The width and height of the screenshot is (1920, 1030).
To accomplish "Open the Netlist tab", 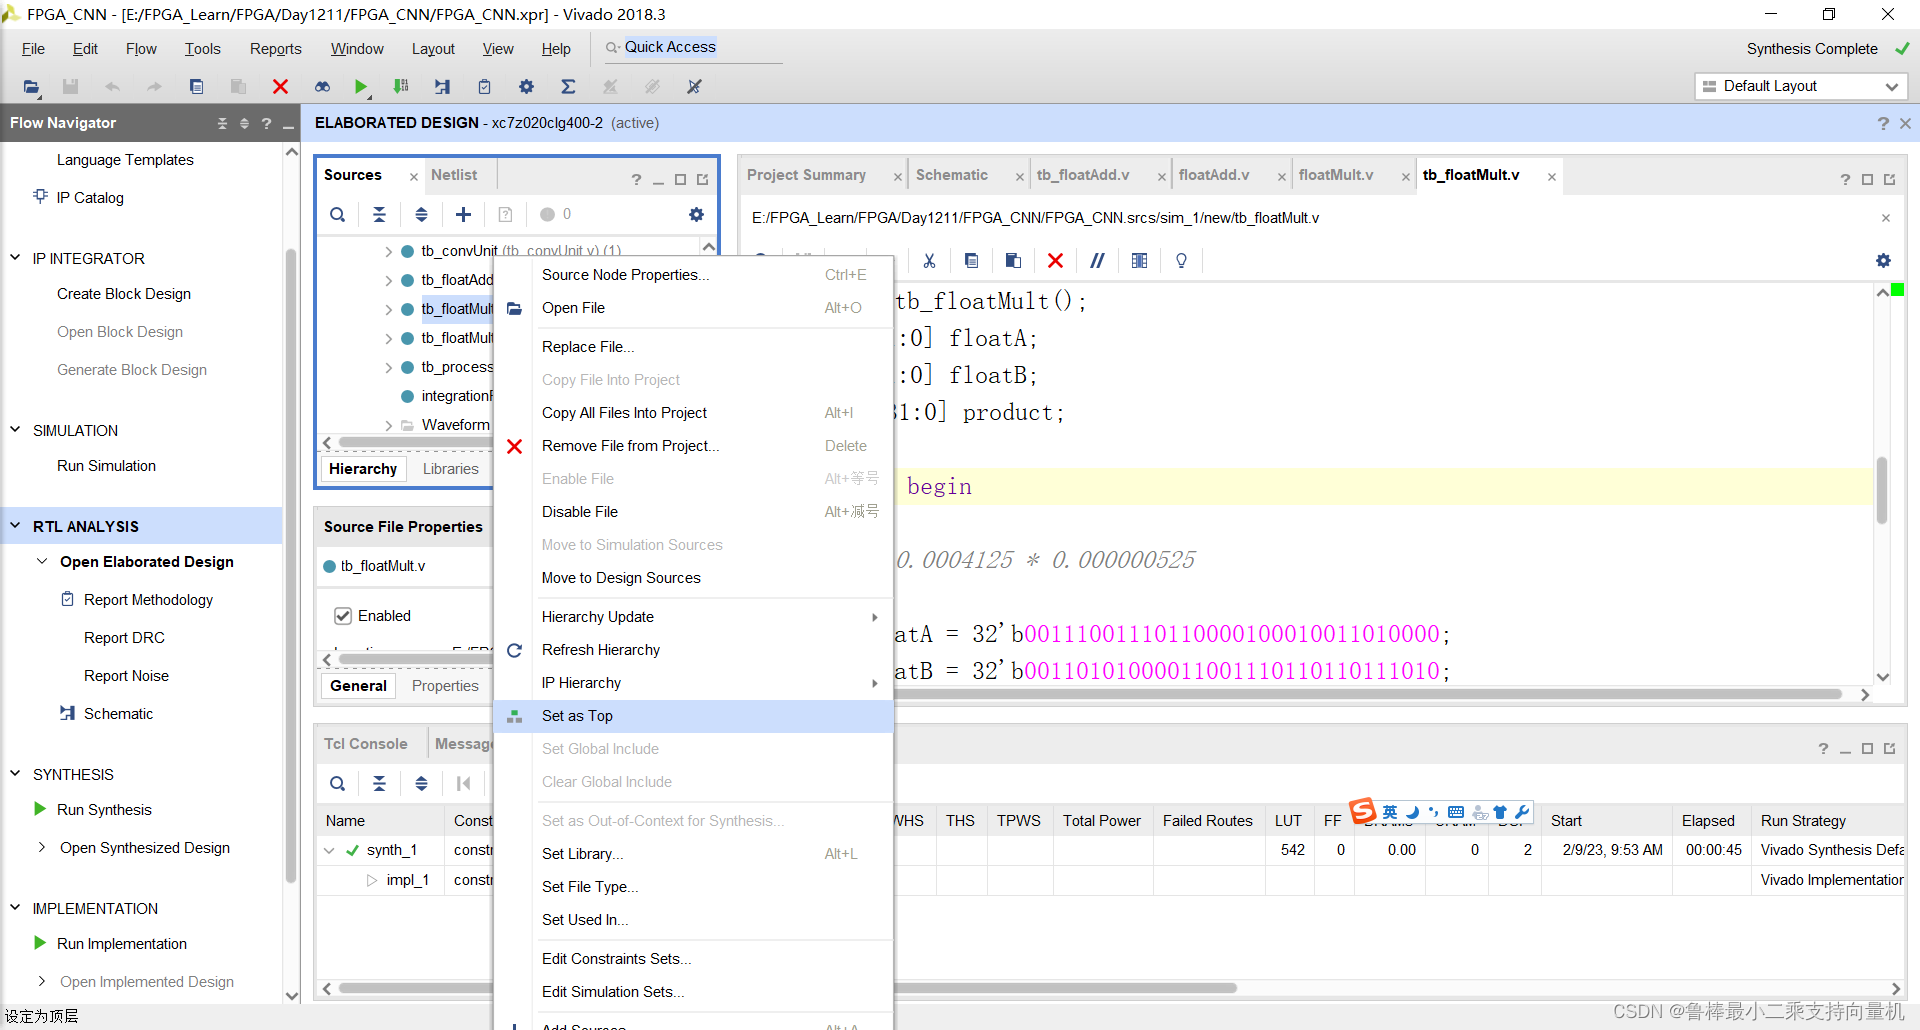I will point(454,175).
